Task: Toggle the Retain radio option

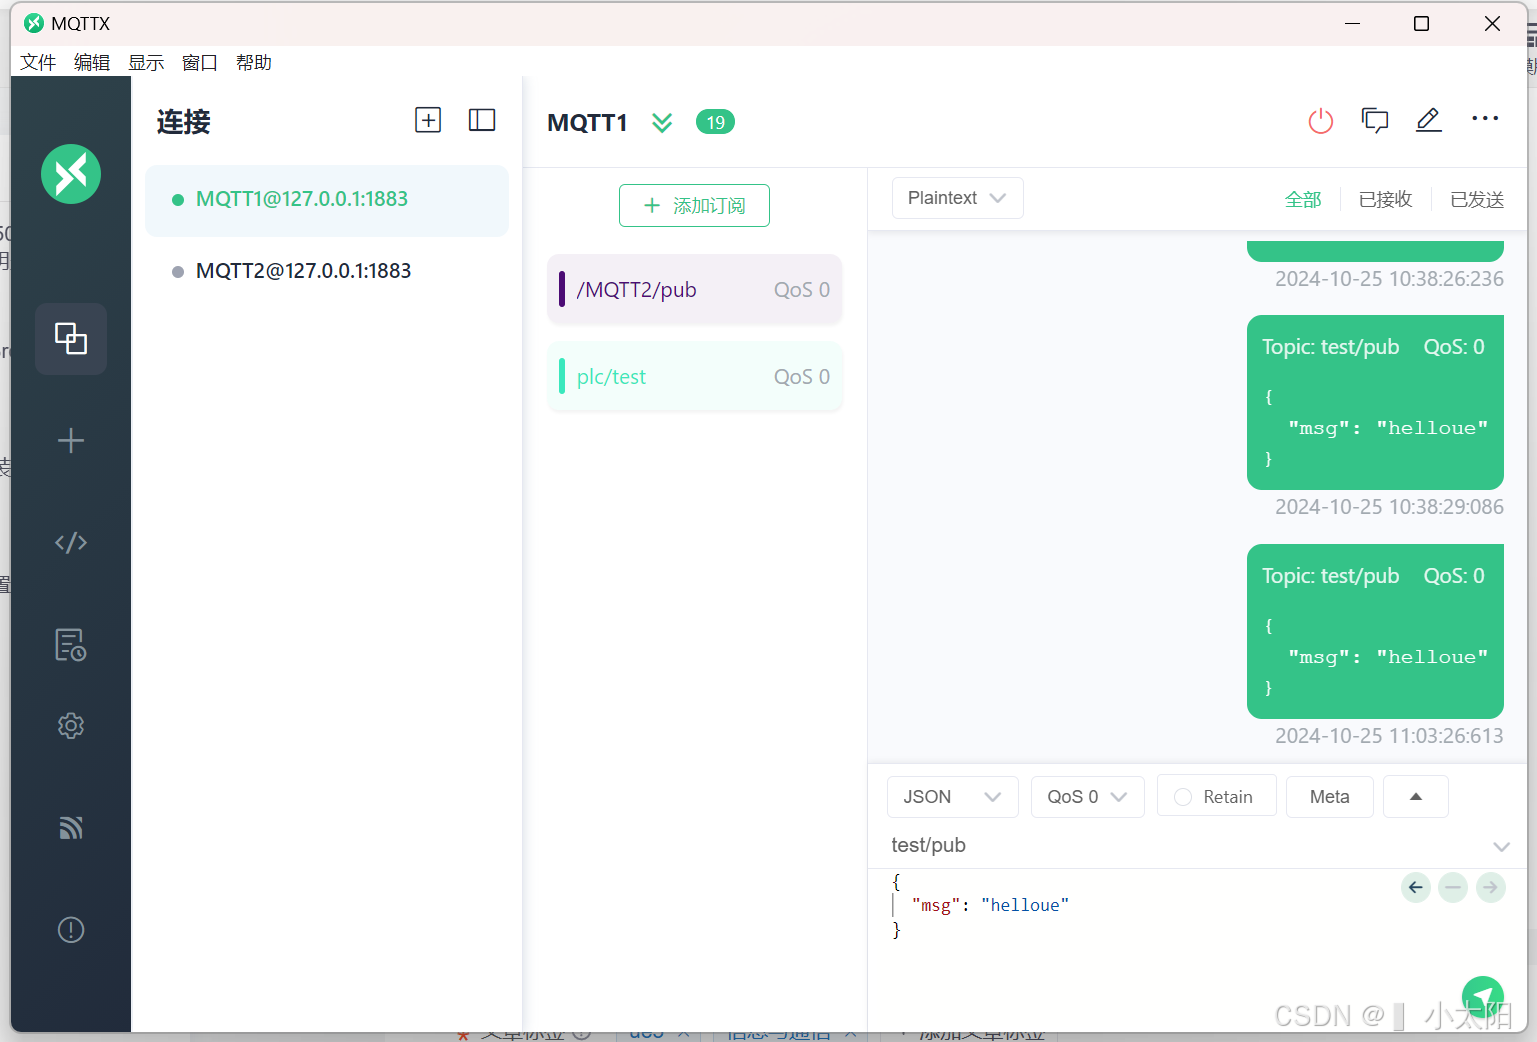Action: [x=1183, y=797]
